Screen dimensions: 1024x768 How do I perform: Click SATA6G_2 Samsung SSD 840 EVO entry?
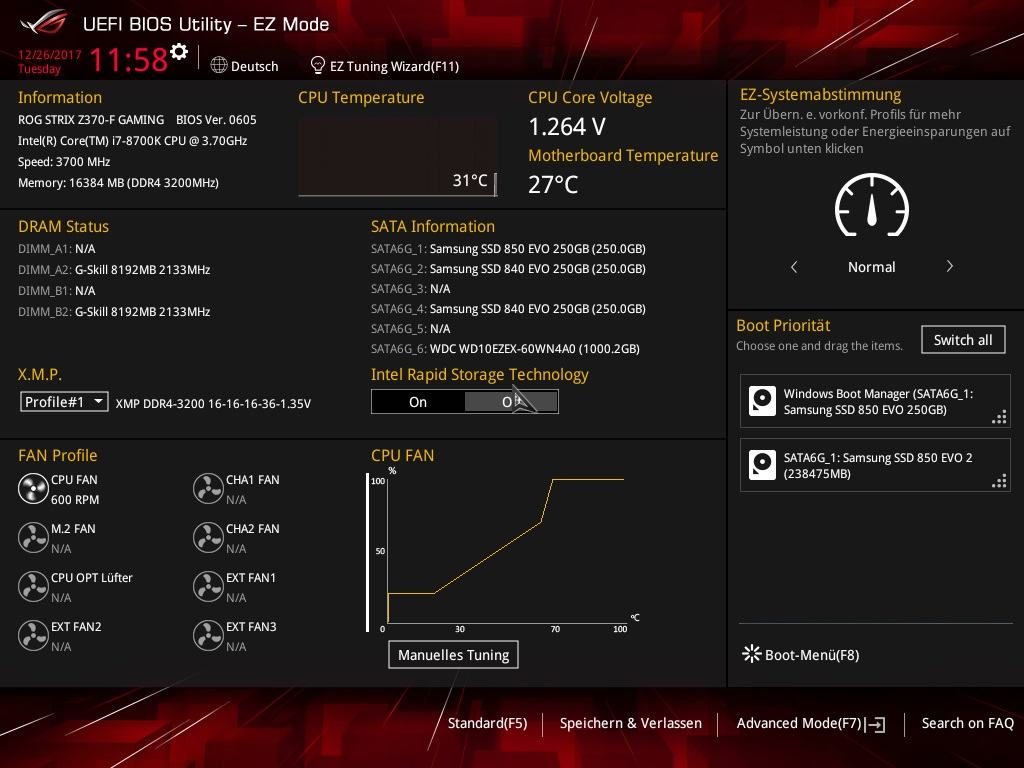508,268
